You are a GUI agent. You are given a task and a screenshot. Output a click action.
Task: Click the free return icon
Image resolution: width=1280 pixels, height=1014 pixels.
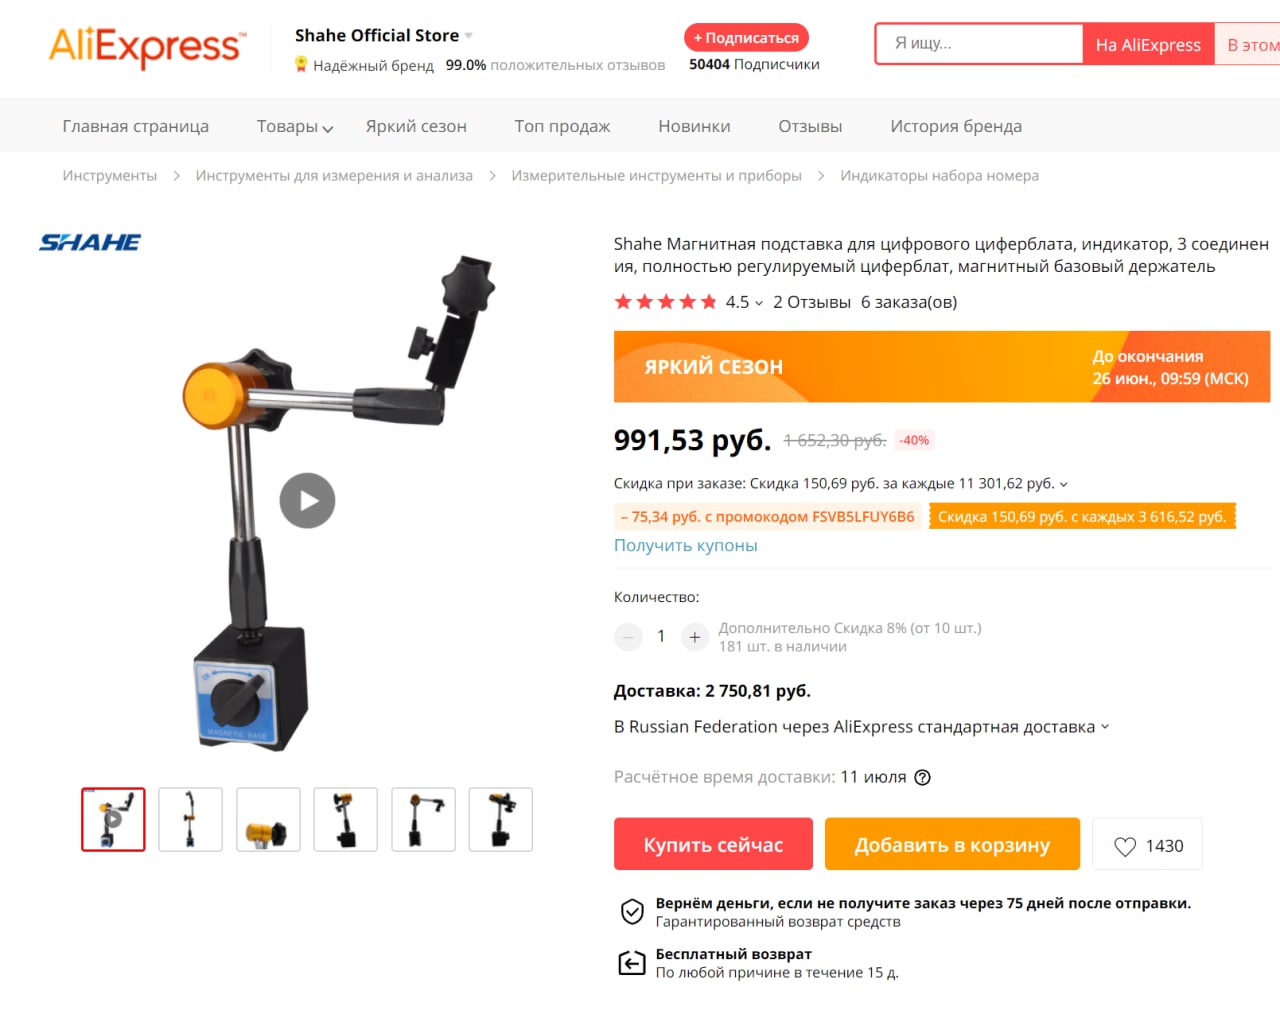[632, 963]
